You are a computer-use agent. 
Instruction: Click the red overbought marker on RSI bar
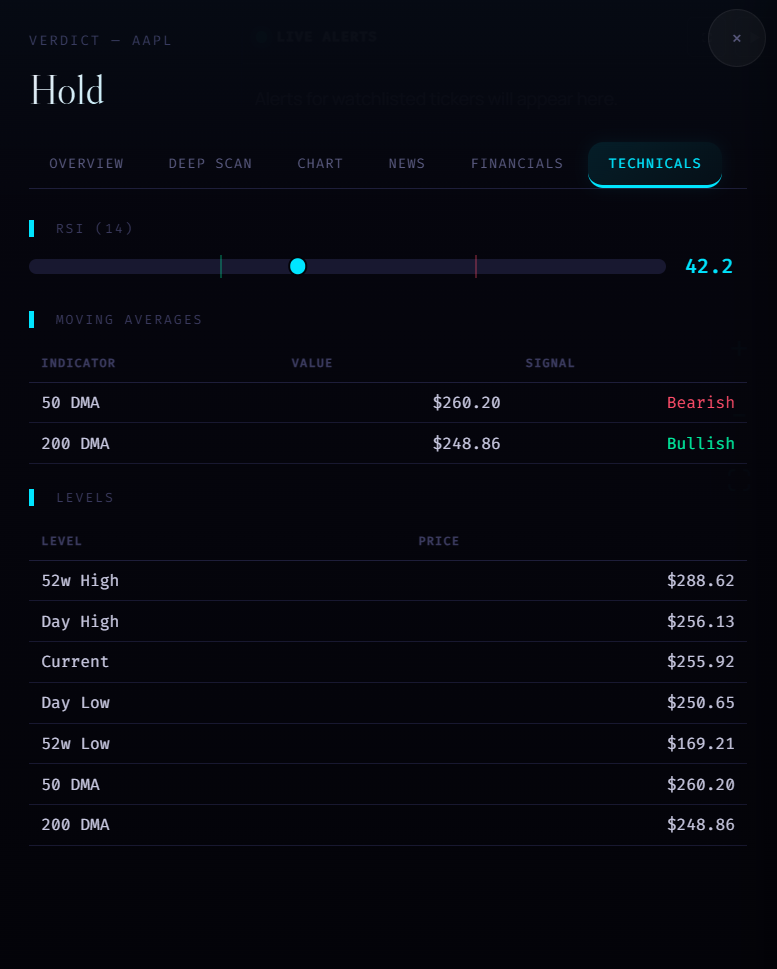pos(476,266)
